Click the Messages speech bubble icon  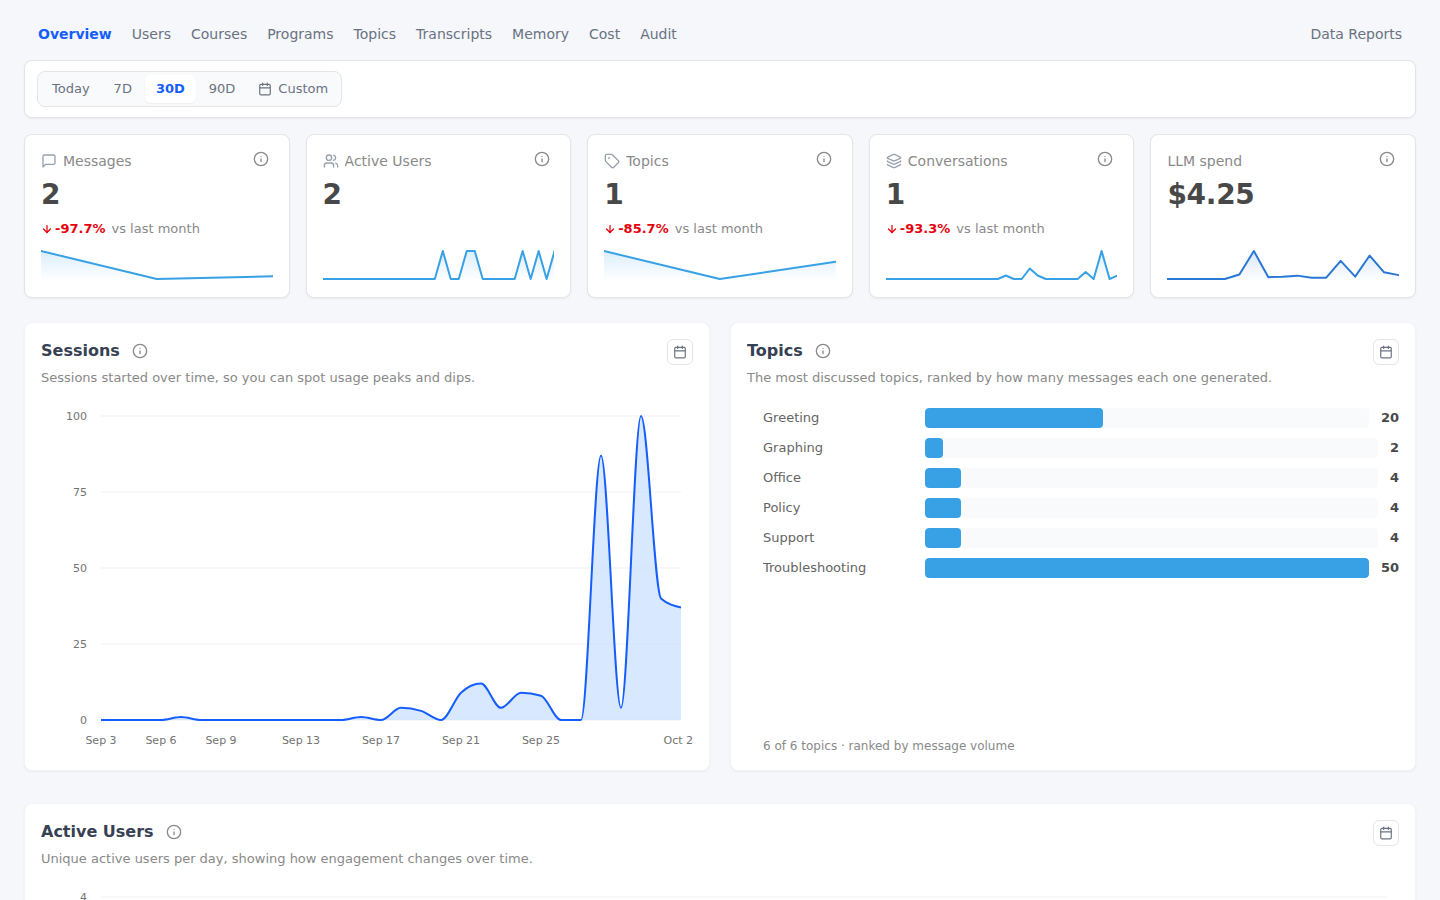pyautogui.click(x=49, y=161)
